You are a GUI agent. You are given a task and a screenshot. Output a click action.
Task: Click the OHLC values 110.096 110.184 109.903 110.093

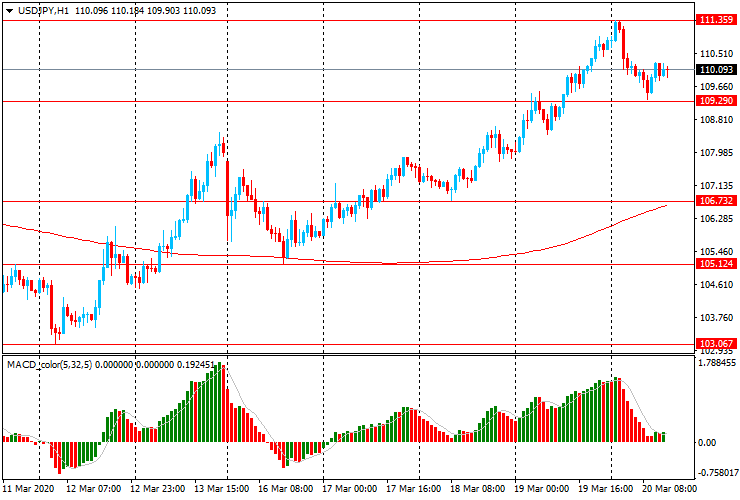pyautogui.click(x=145, y=10)
